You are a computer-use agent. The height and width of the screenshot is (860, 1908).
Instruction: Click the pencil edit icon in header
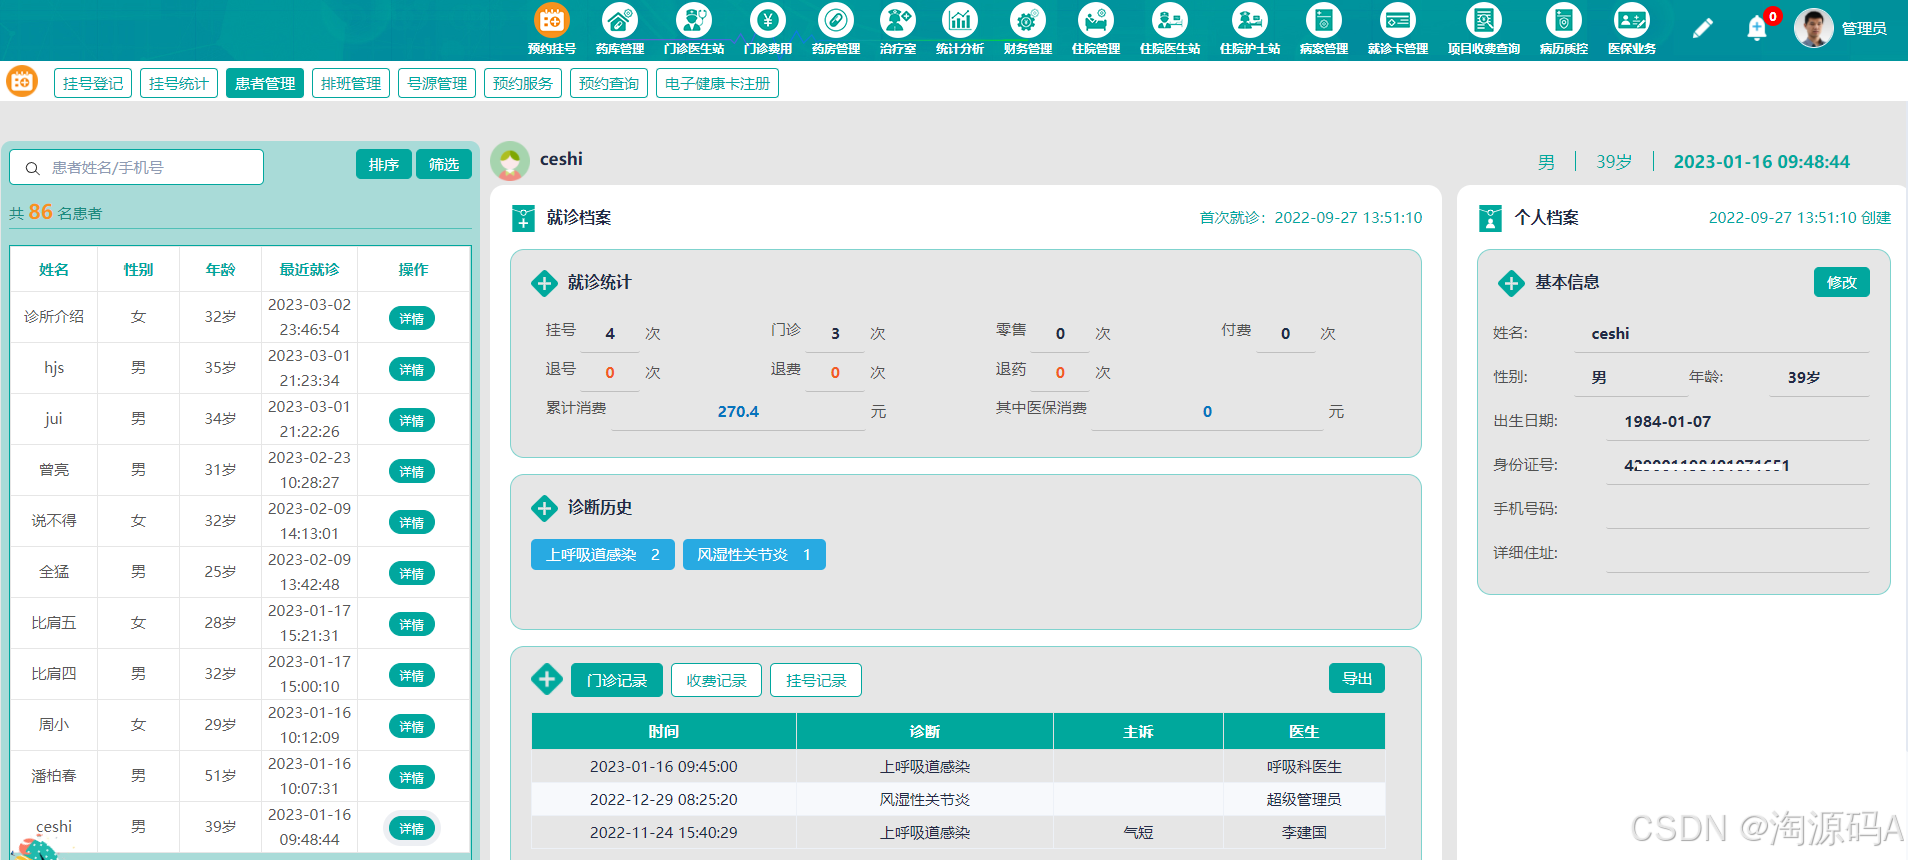[x=1702, y=28]
